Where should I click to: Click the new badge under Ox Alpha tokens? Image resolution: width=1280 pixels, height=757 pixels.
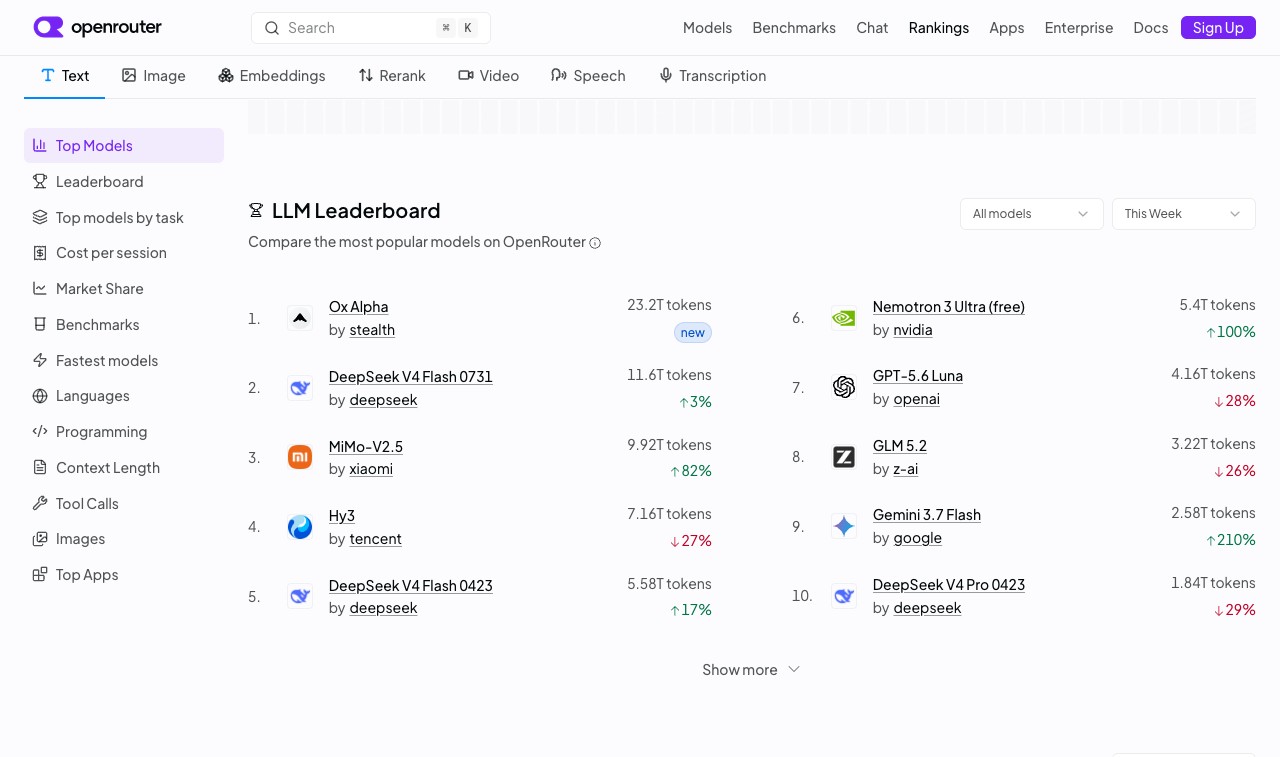point(693,333)
